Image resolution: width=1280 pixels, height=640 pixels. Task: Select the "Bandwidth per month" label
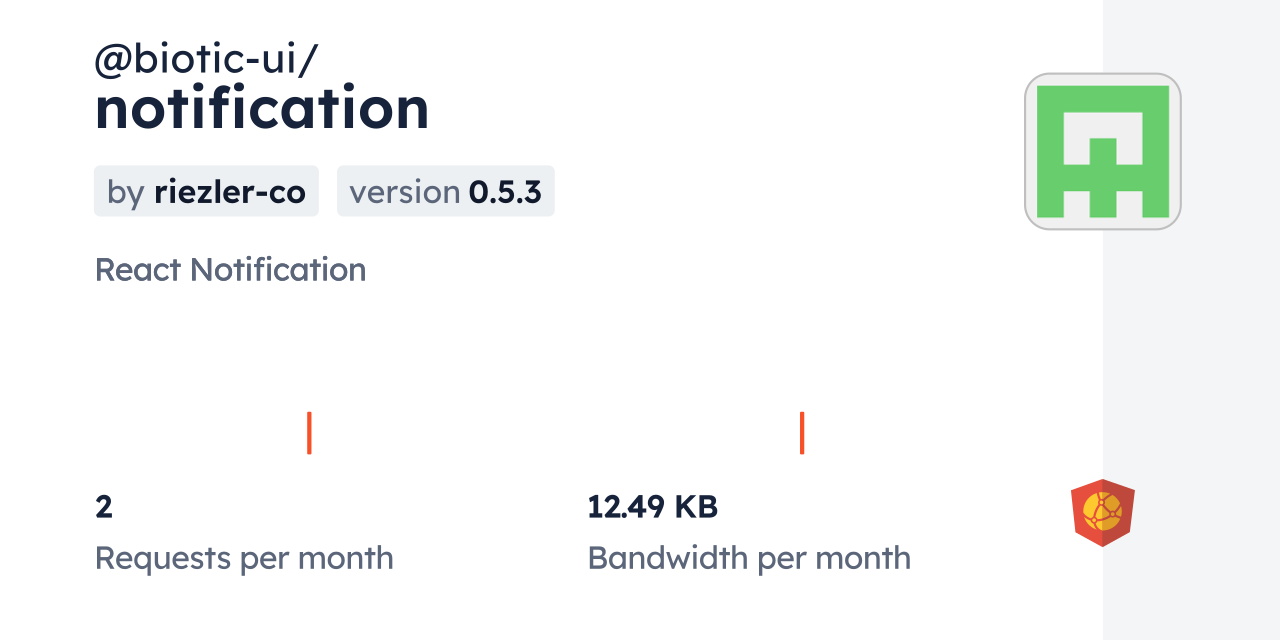click(x=749, y=558)
